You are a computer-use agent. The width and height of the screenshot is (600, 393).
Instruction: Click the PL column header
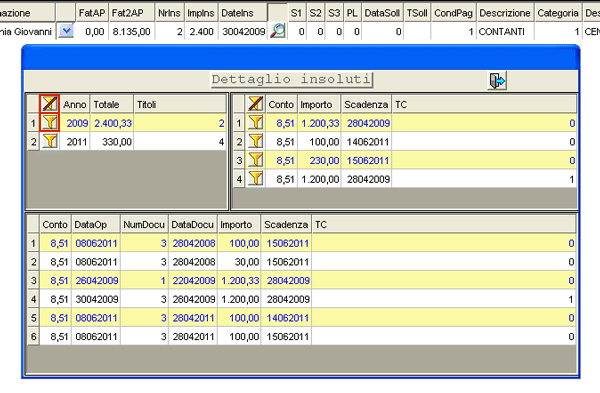(x=352, y=13)
